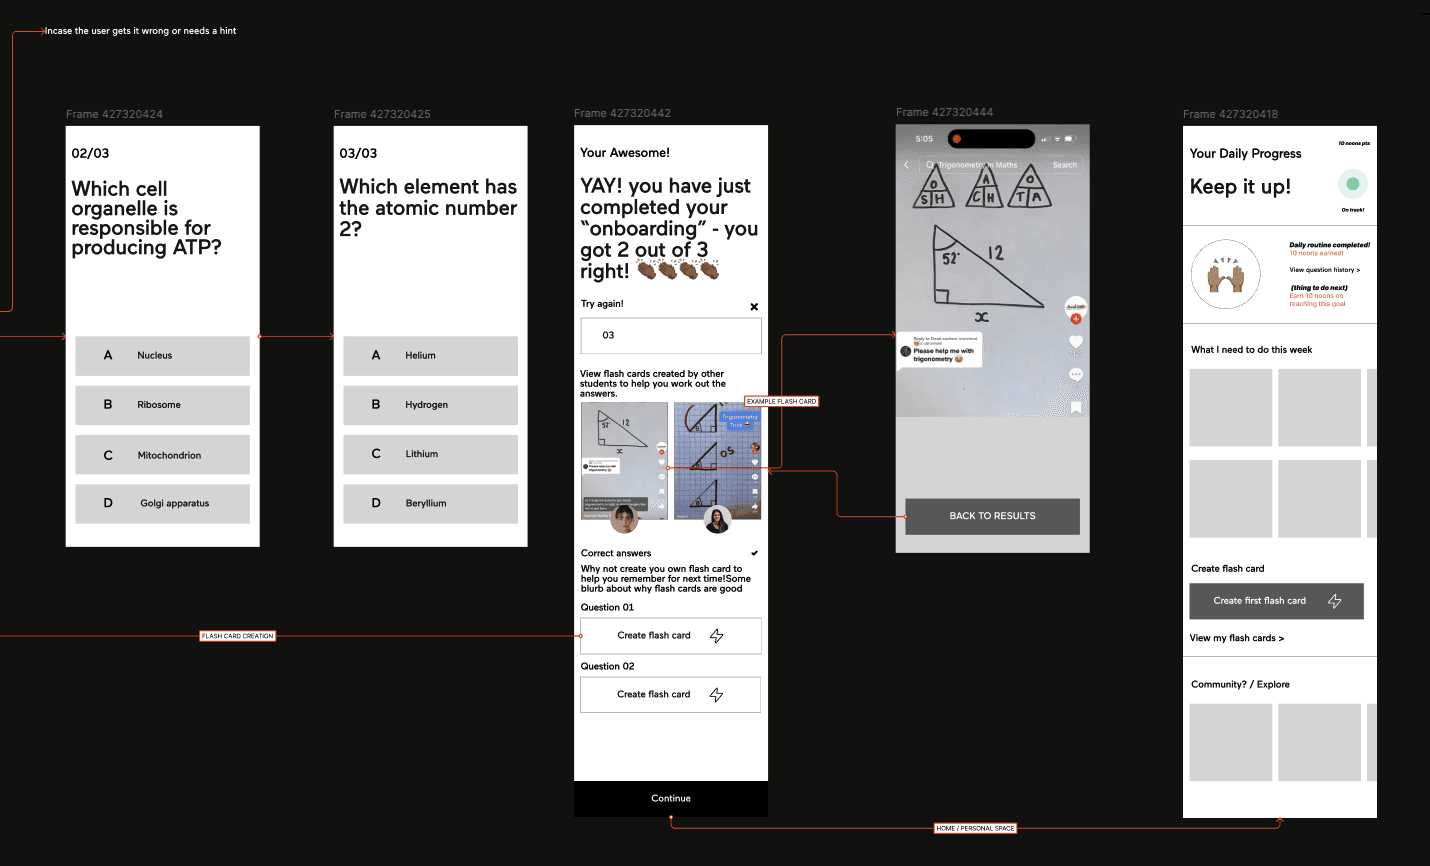Select answer B Hydrogen
Viewport: 1430px width, 866px height.
click(430, 405)
